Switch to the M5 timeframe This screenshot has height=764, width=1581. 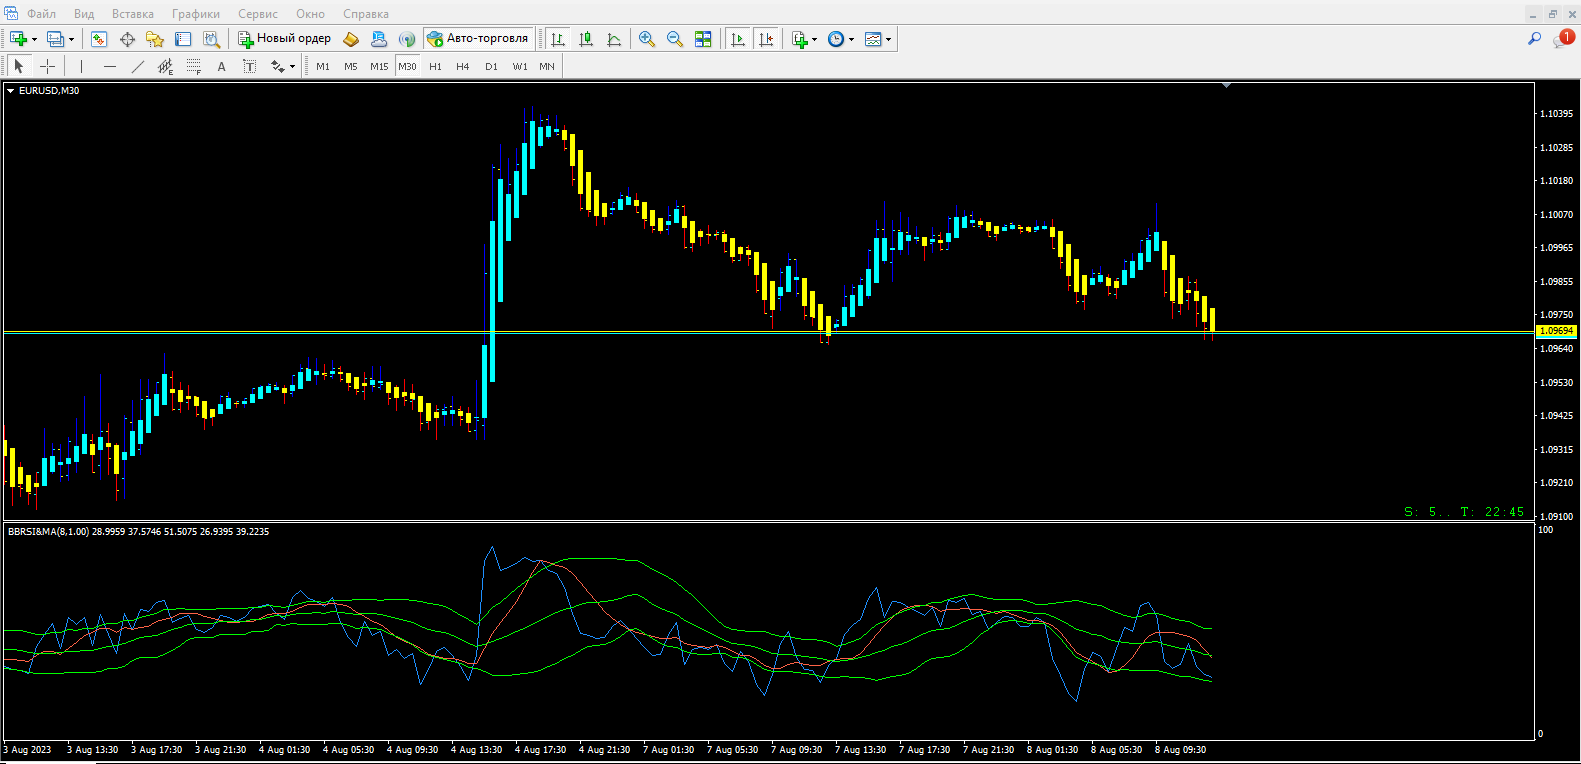(351, 66)
